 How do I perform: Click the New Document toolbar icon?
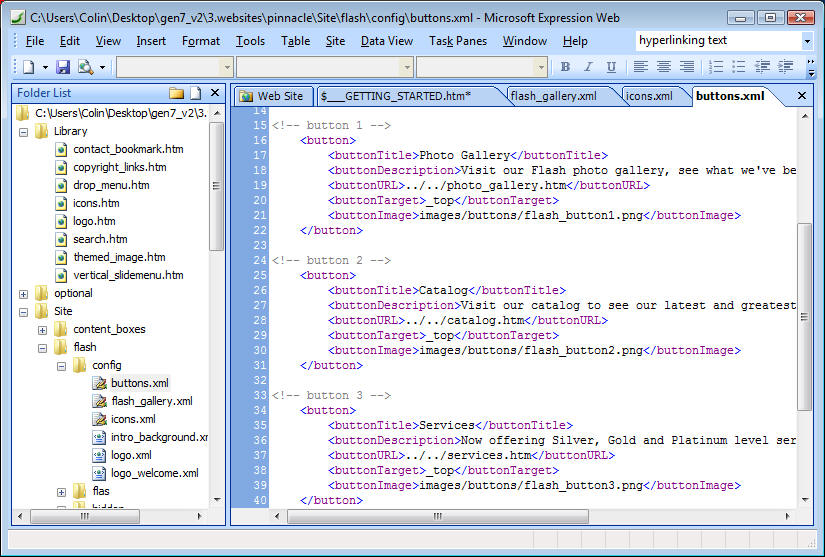pyautogui.click(x=28, y=67)
